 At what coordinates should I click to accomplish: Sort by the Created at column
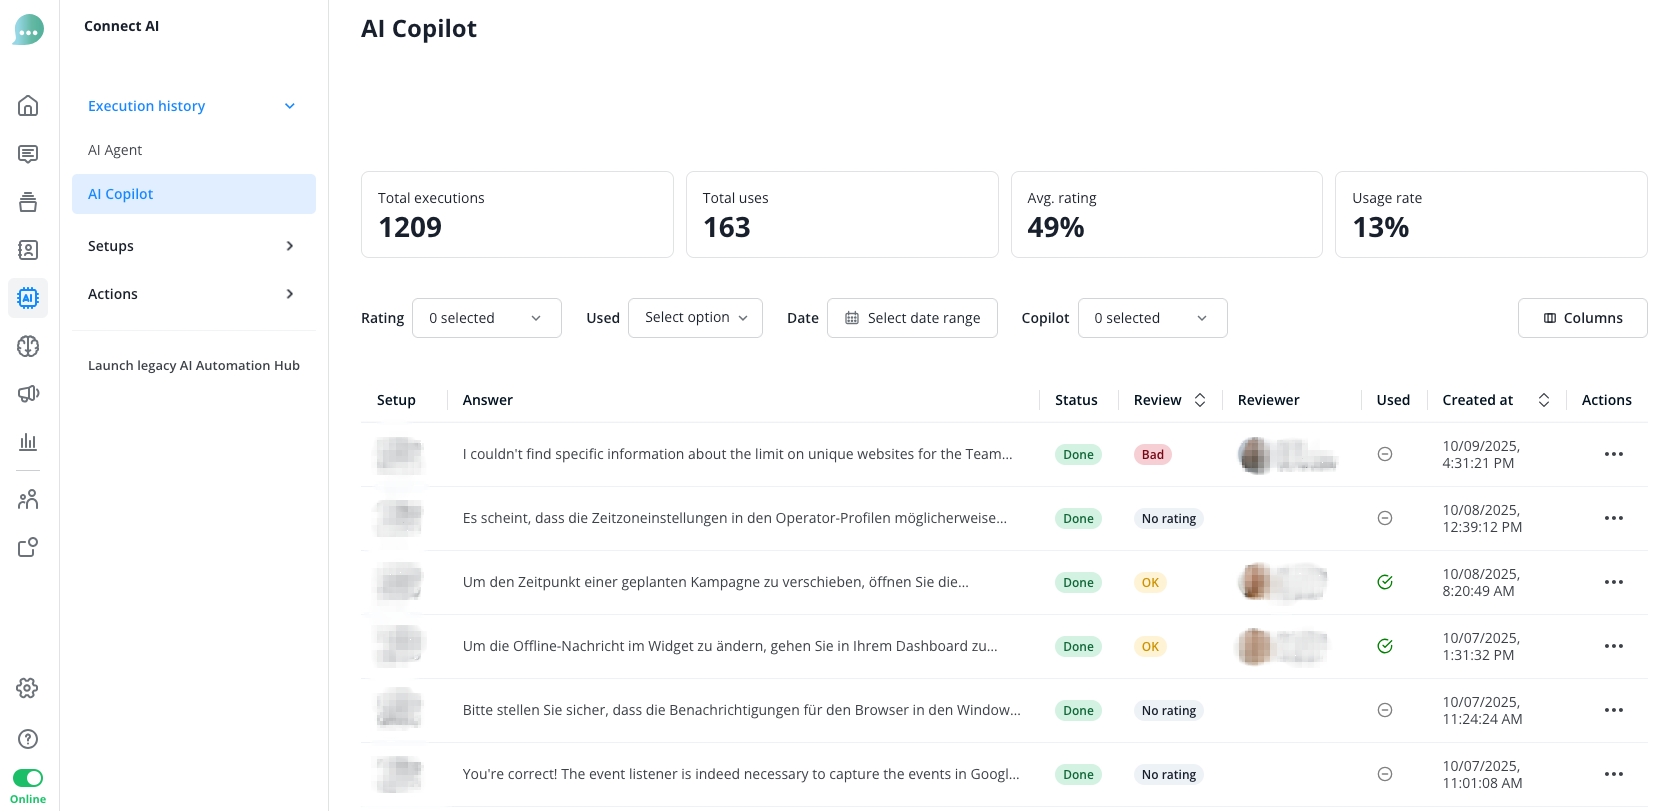pos(1544,400)
